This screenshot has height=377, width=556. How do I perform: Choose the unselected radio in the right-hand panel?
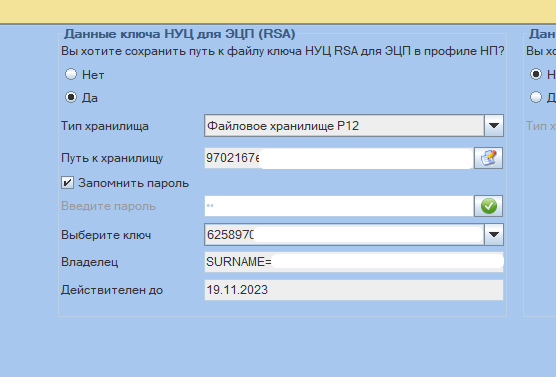pyautogui.click(x=536, y=97)
